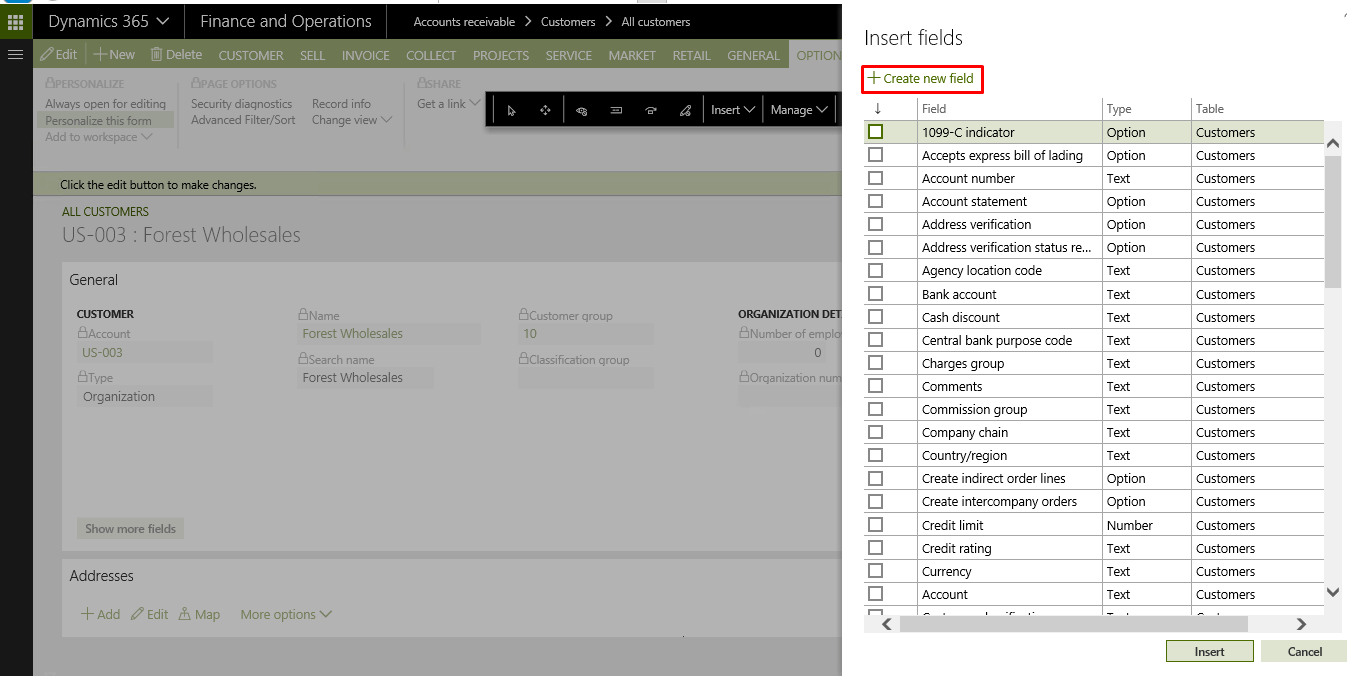Open the INVOICE tab

(366, 55)
